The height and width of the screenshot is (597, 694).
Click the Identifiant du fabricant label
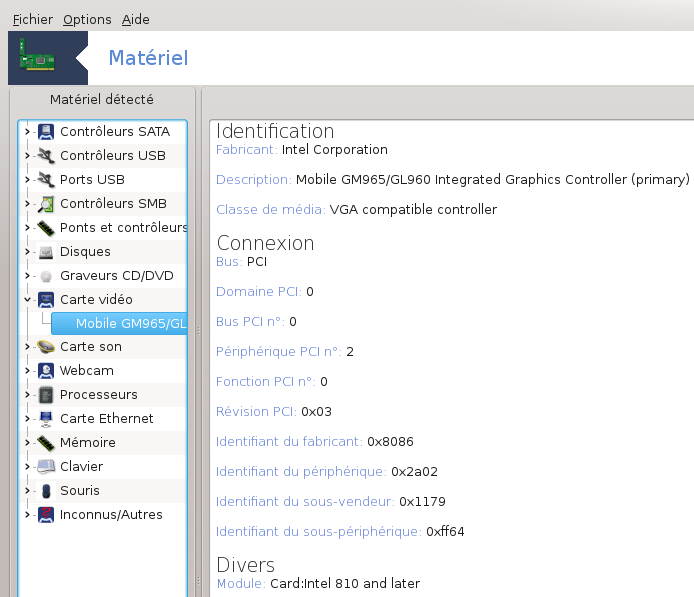tap(289, 441)
